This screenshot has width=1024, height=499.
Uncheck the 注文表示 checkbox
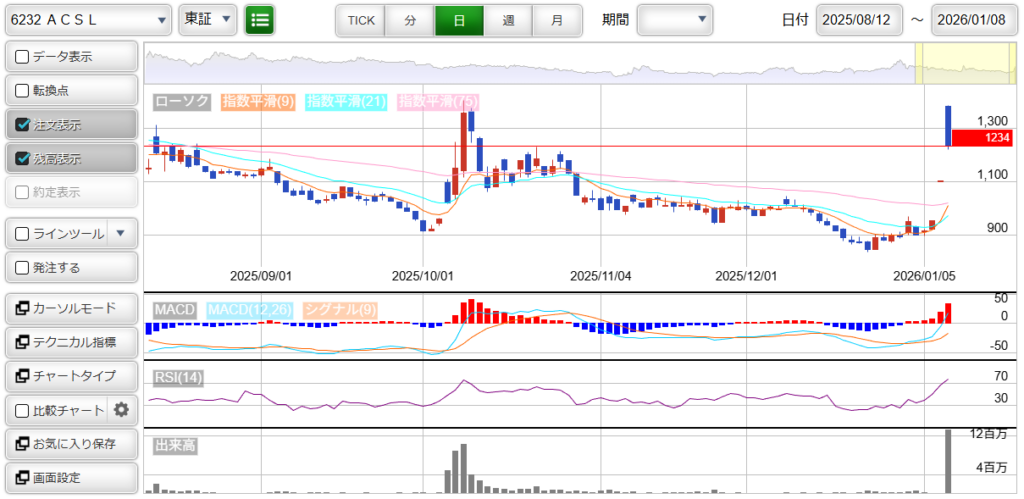[23, 125]
